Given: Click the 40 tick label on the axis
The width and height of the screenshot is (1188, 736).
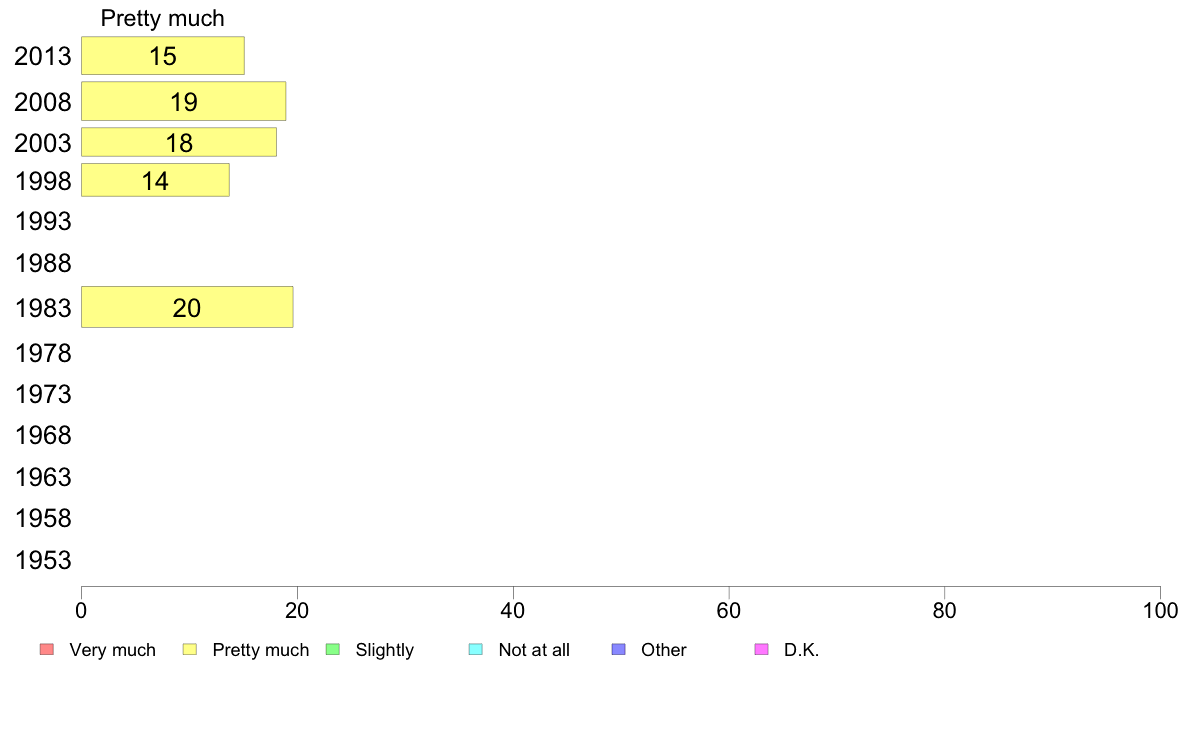Looking at the screenshot, I should [x=513, y=611].
